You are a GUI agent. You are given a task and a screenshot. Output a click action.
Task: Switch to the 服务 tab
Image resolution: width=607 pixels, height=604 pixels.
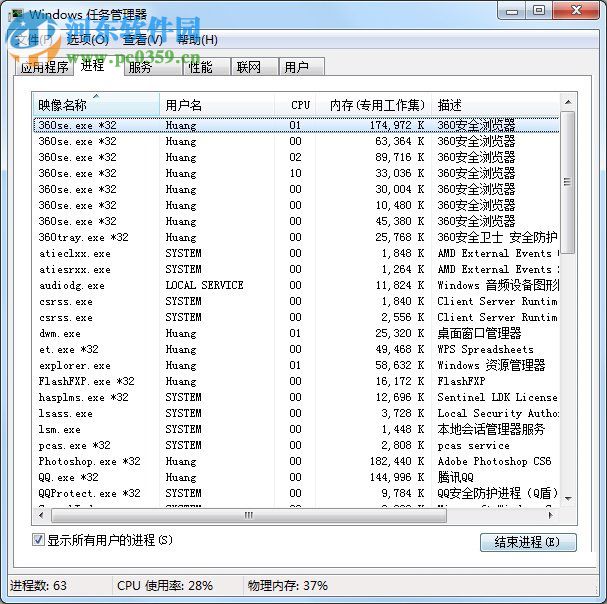point(153,67)
